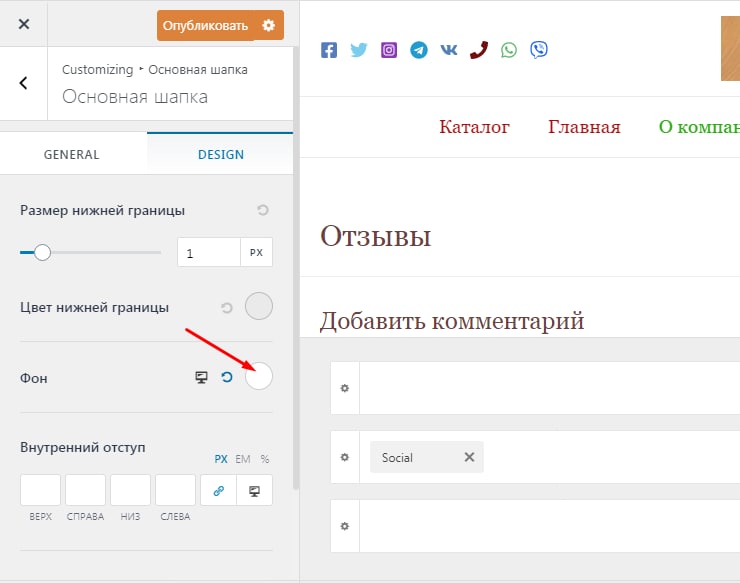Click the СЛЕВА padding input
Screen dimensions: 740x583
coord(175,490)
